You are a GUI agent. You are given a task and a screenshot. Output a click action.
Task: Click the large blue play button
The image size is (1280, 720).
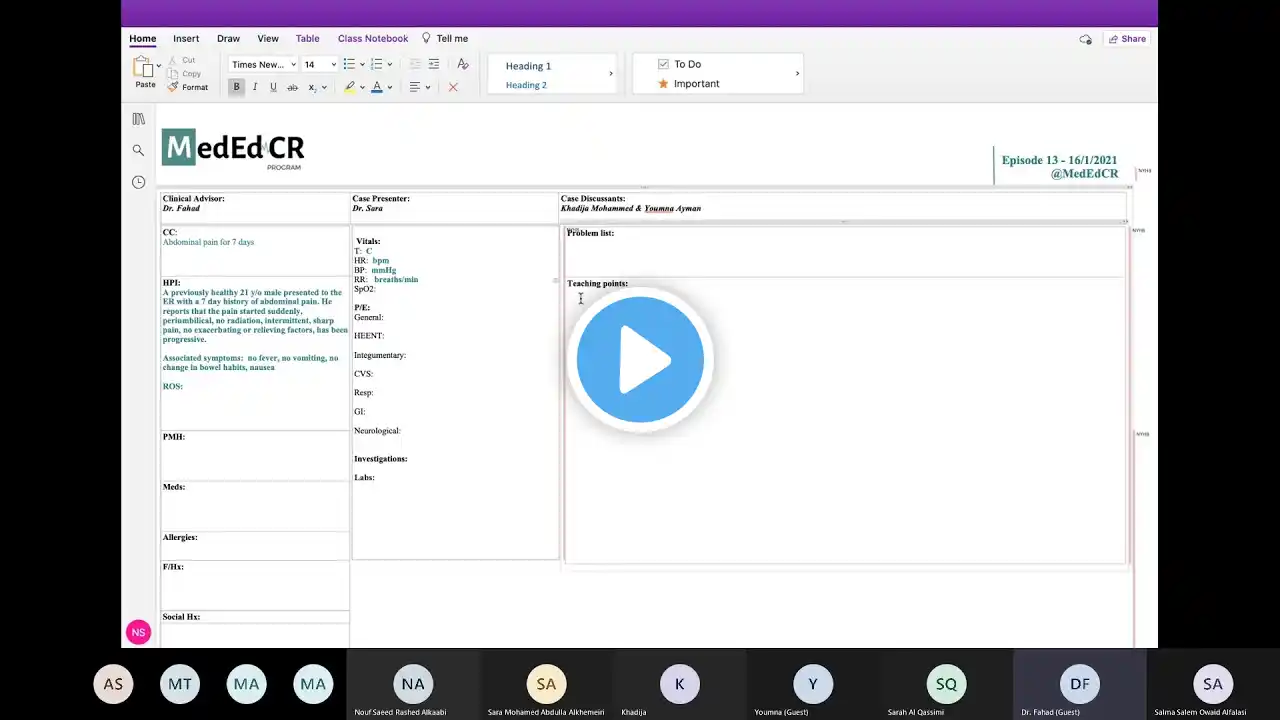[x=640, y=360]
